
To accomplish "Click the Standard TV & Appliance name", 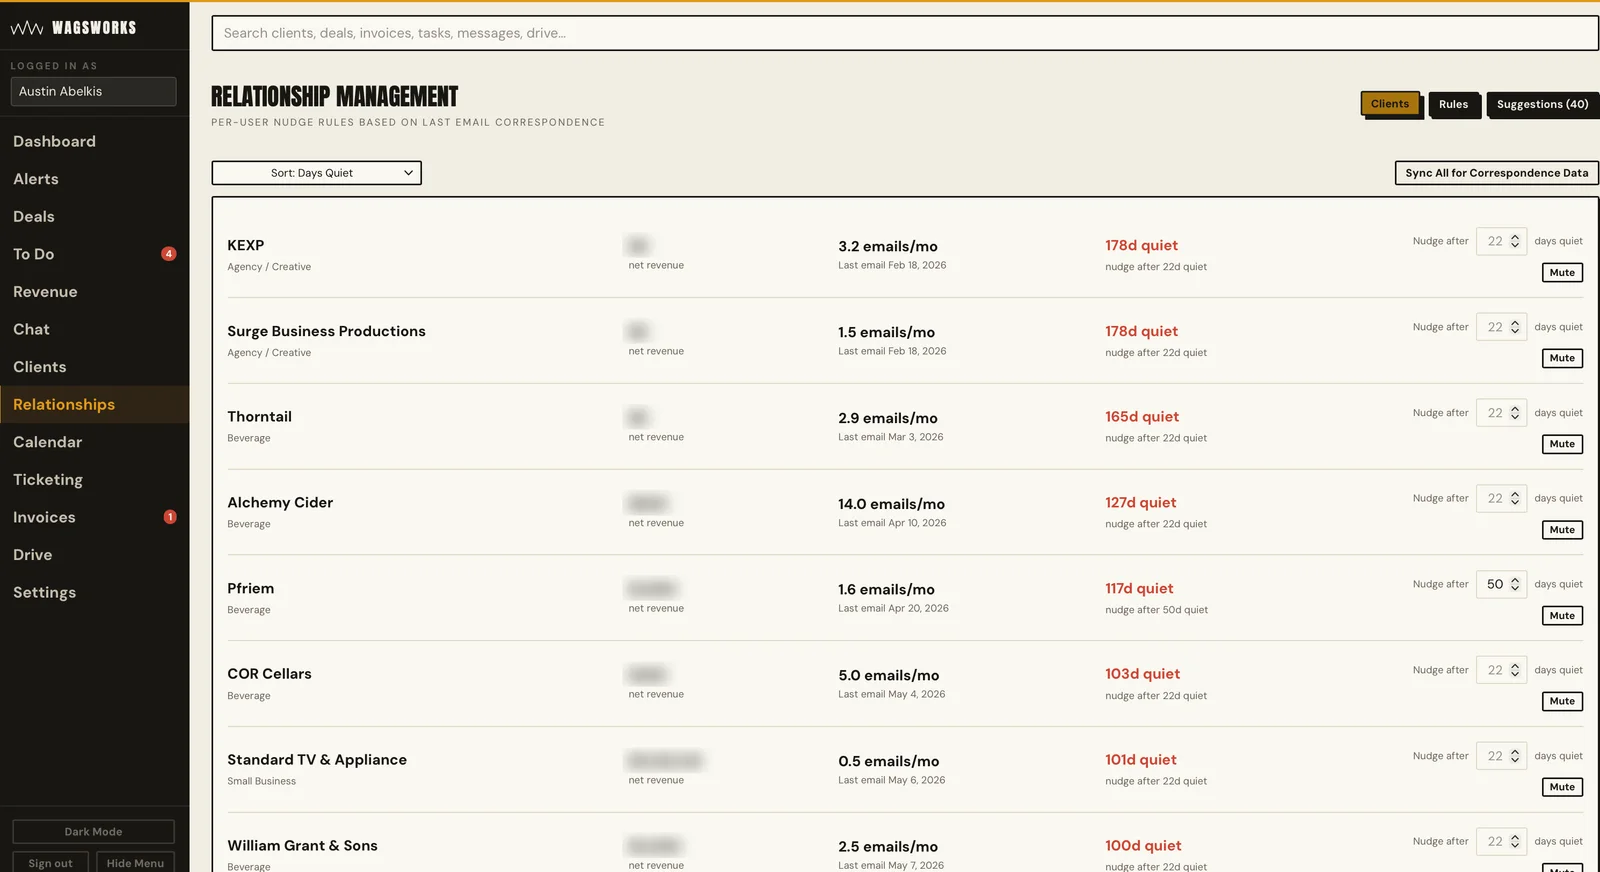I will 317,760.
